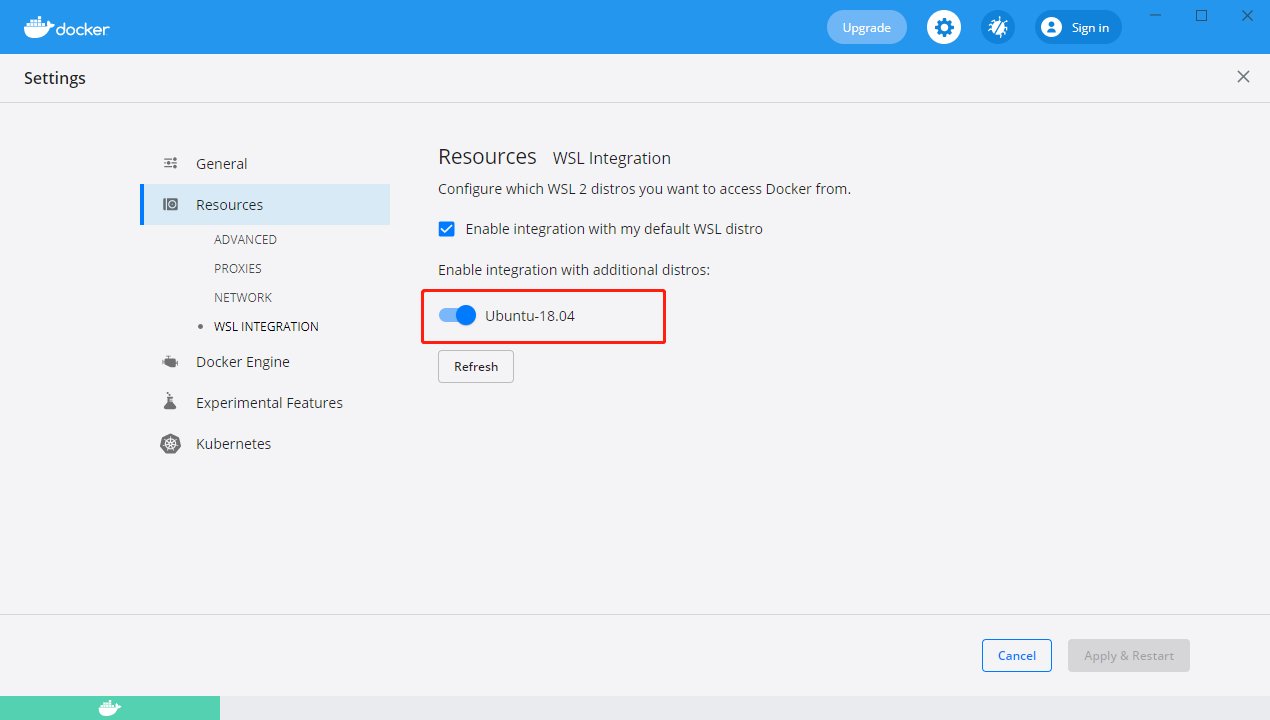Click the Experimental Features flask icon
This screenshot has width=1270, height=720.
click(x=170, y=403)
